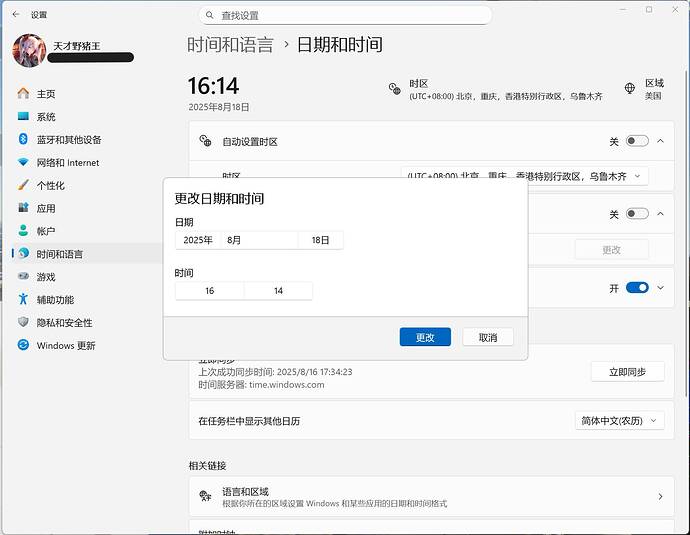Select the Accessibility (辅助功能) icon

point(23,300)
